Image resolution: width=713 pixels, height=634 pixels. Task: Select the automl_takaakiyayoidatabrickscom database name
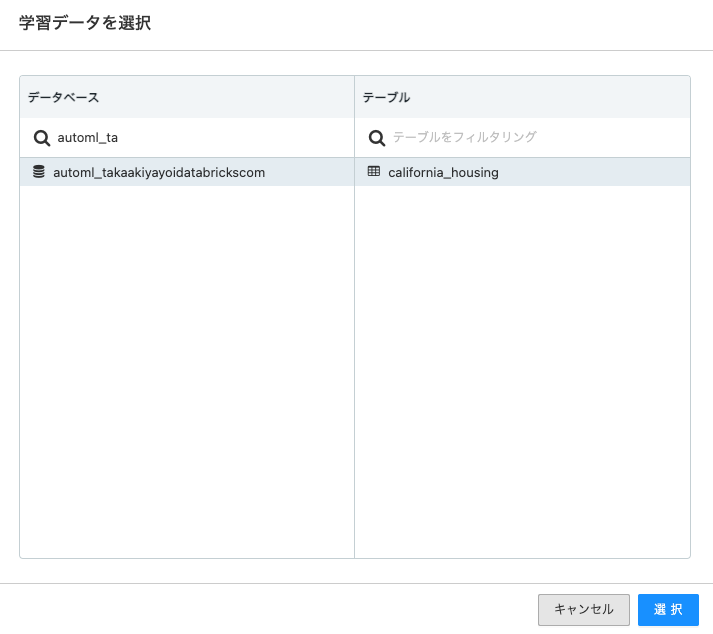point(159,172)
